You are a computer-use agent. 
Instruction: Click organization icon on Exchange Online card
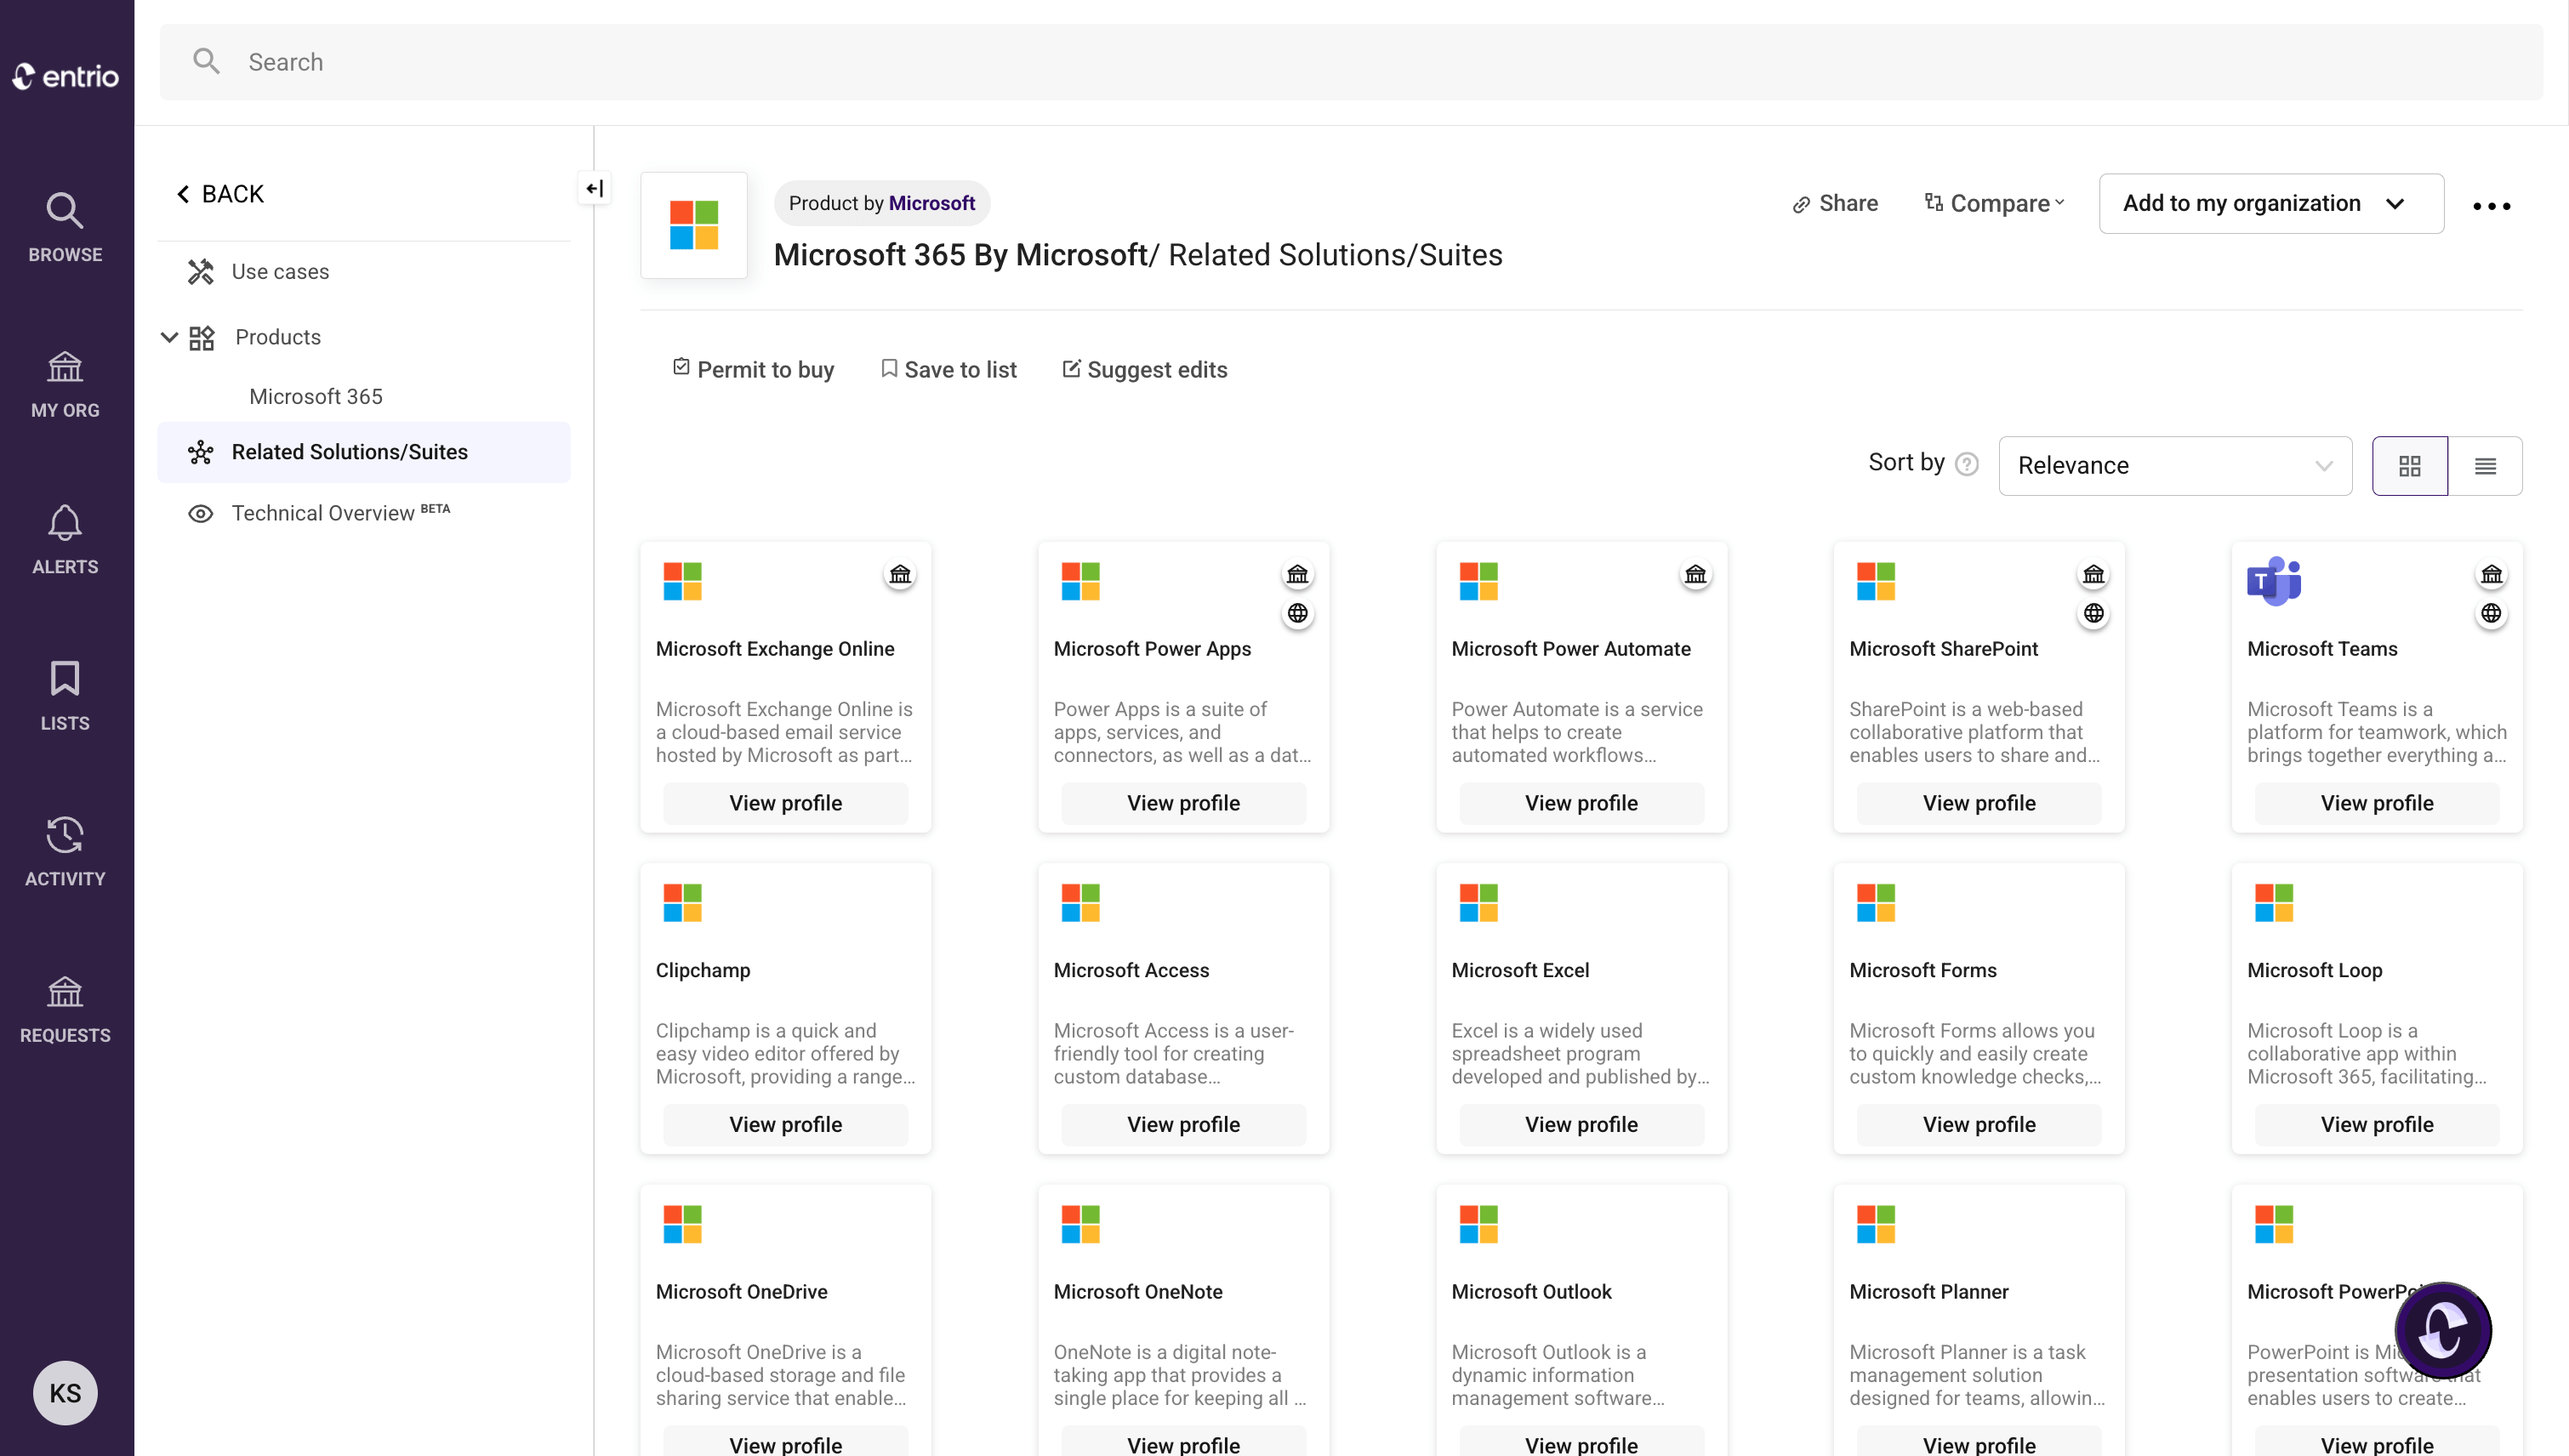coord(900,574)
